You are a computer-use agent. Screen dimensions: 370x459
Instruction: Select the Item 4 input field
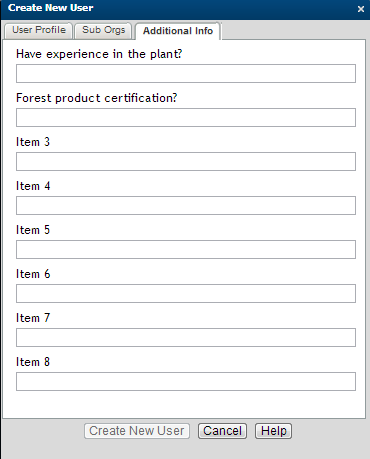pos(186,205)
